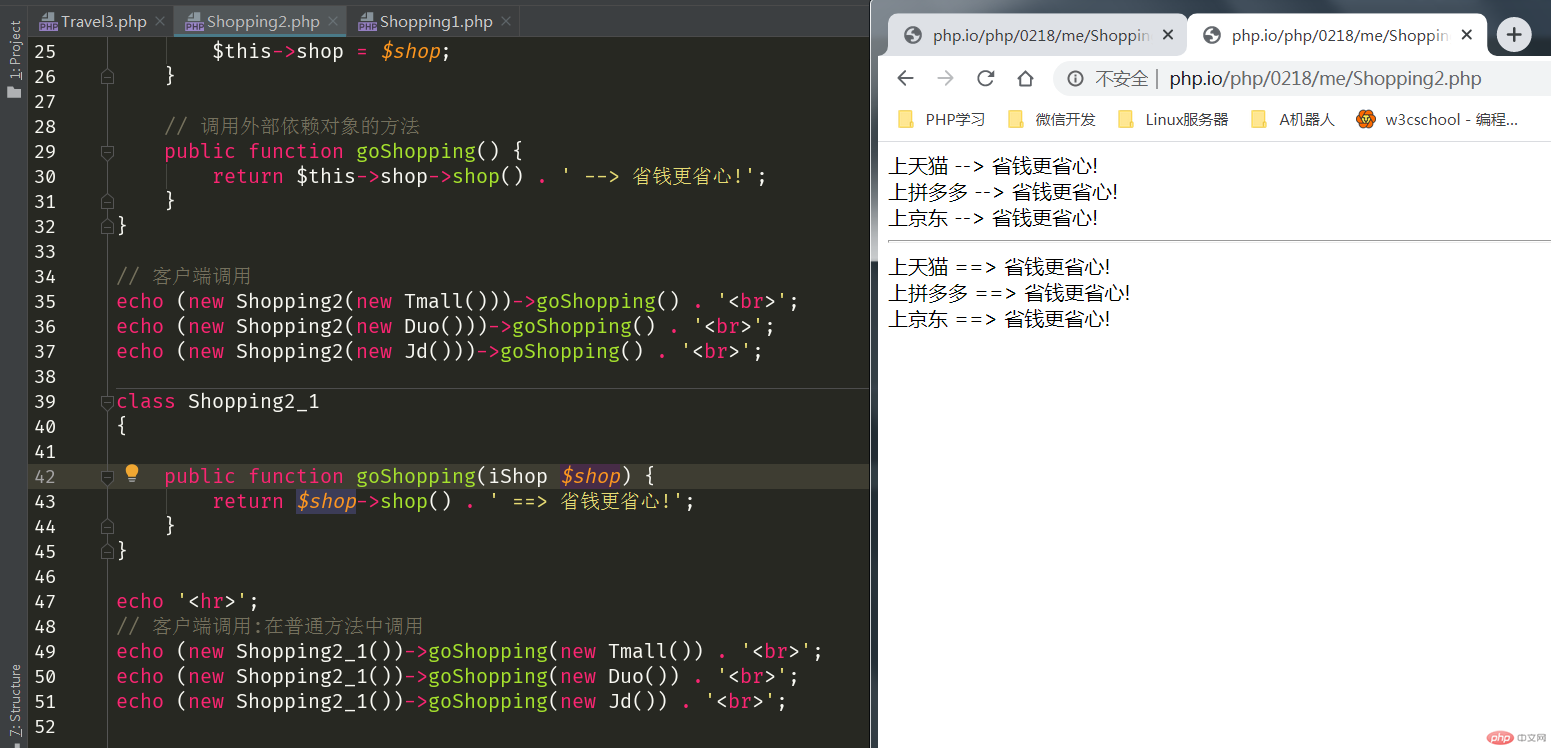The width and height of the screenshot is (1551, 748).
Task: Click line number 35 in the gutter
Action: click(44, 301)
